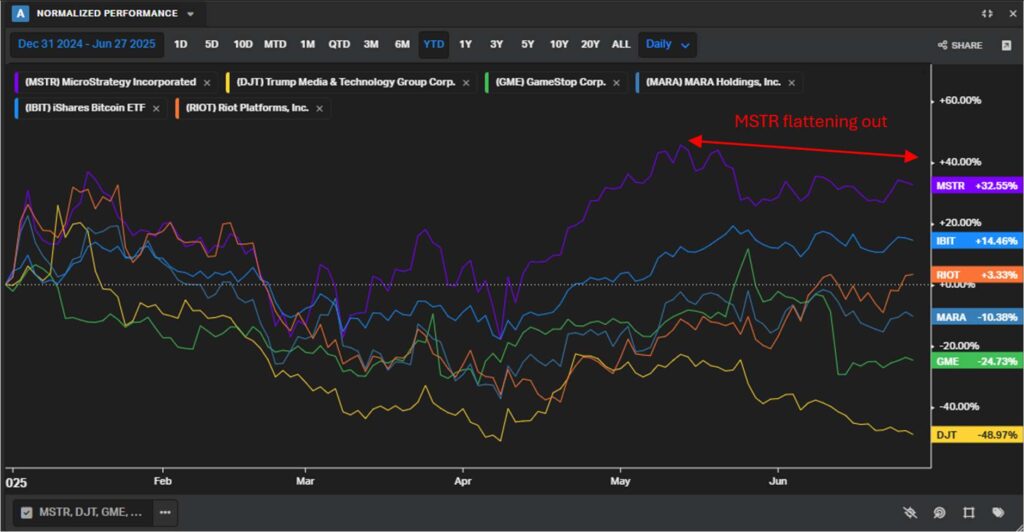
Task: Select the 10Y time range
Action: pos(559,44)
